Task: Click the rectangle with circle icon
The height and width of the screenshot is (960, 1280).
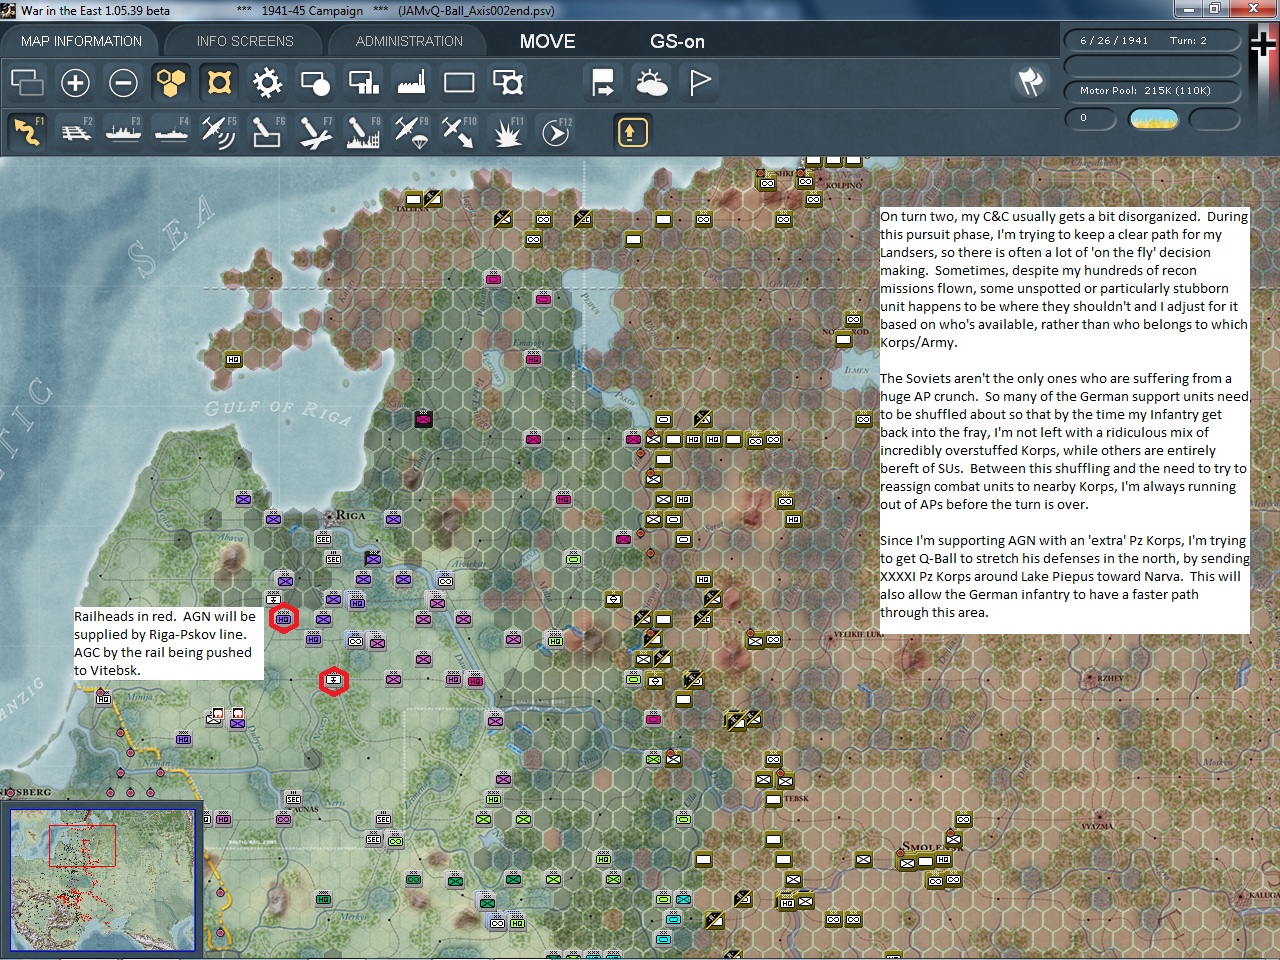Action: point(315,82)
